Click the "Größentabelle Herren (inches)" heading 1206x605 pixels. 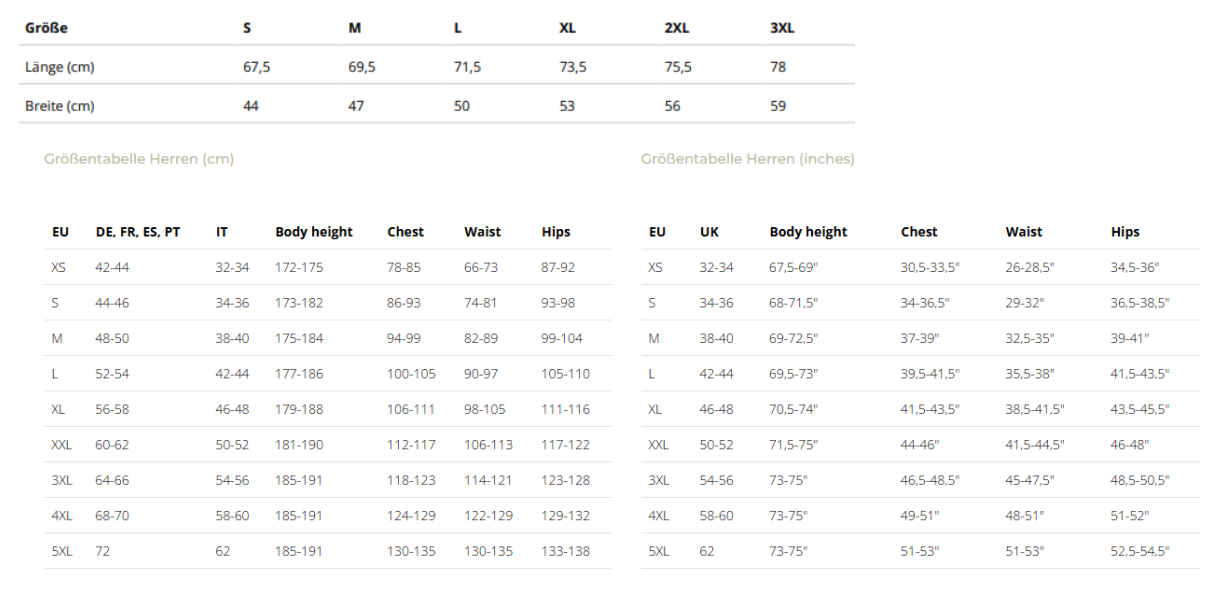pos(747,159)
